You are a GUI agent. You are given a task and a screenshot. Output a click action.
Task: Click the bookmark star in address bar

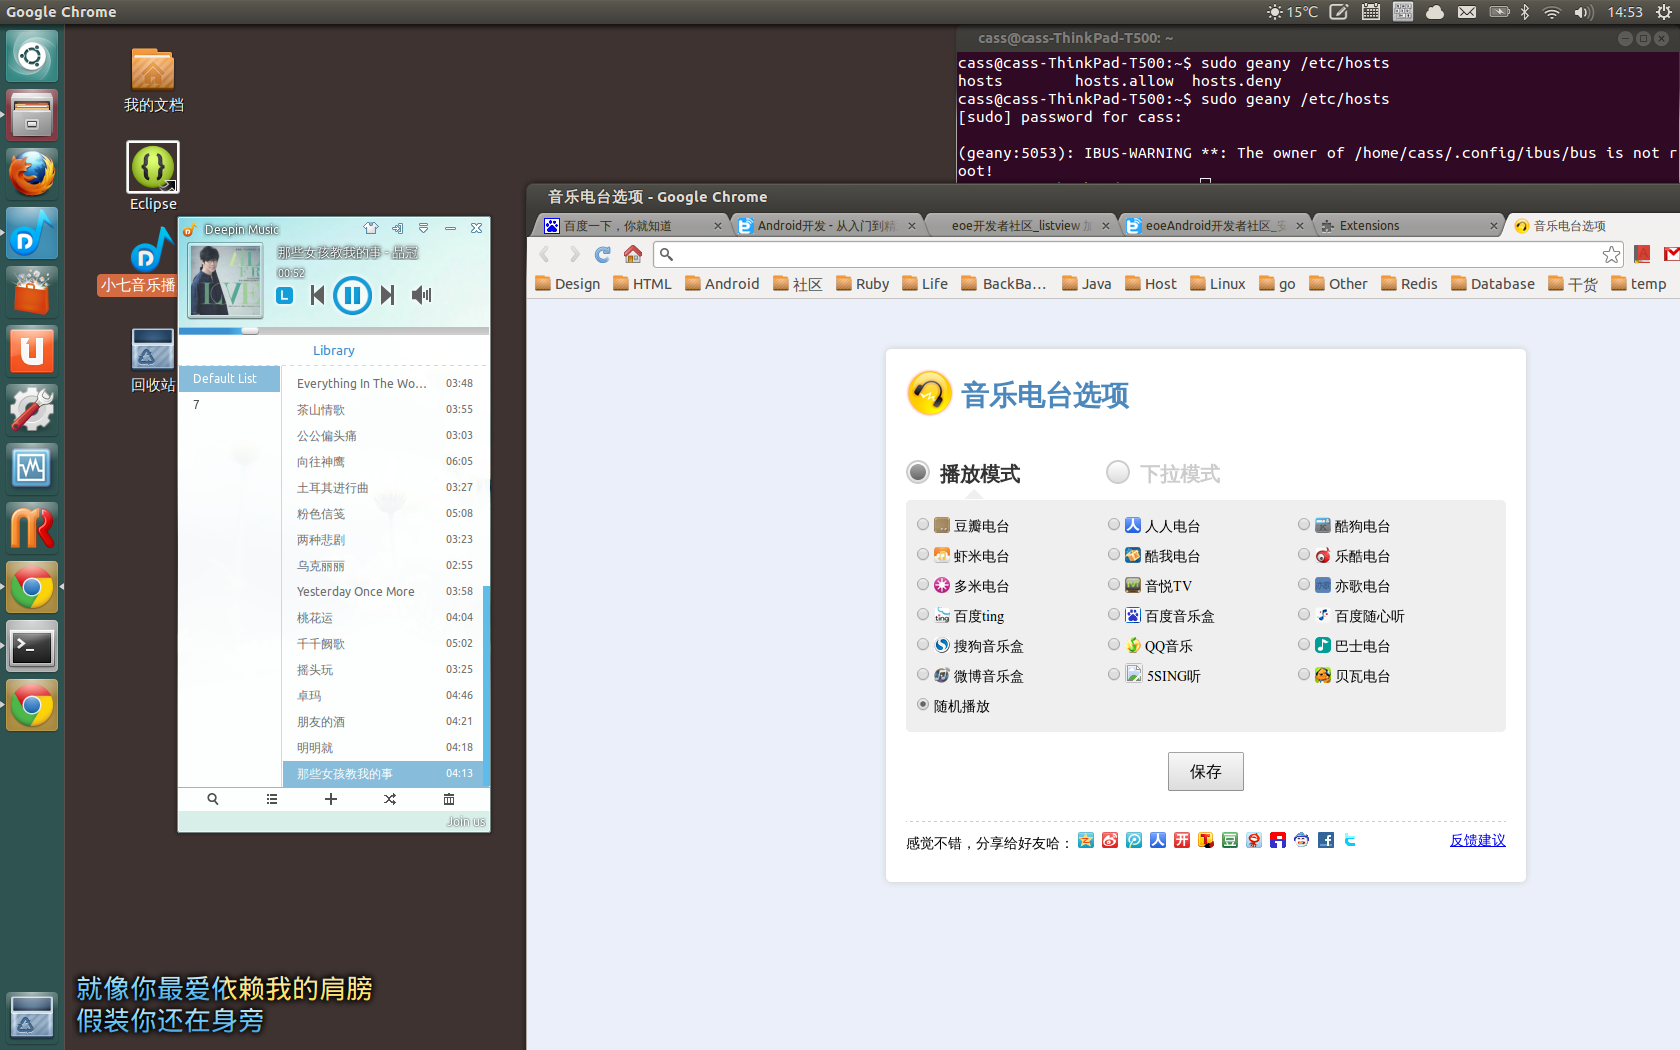click(x=1611, y=254)
